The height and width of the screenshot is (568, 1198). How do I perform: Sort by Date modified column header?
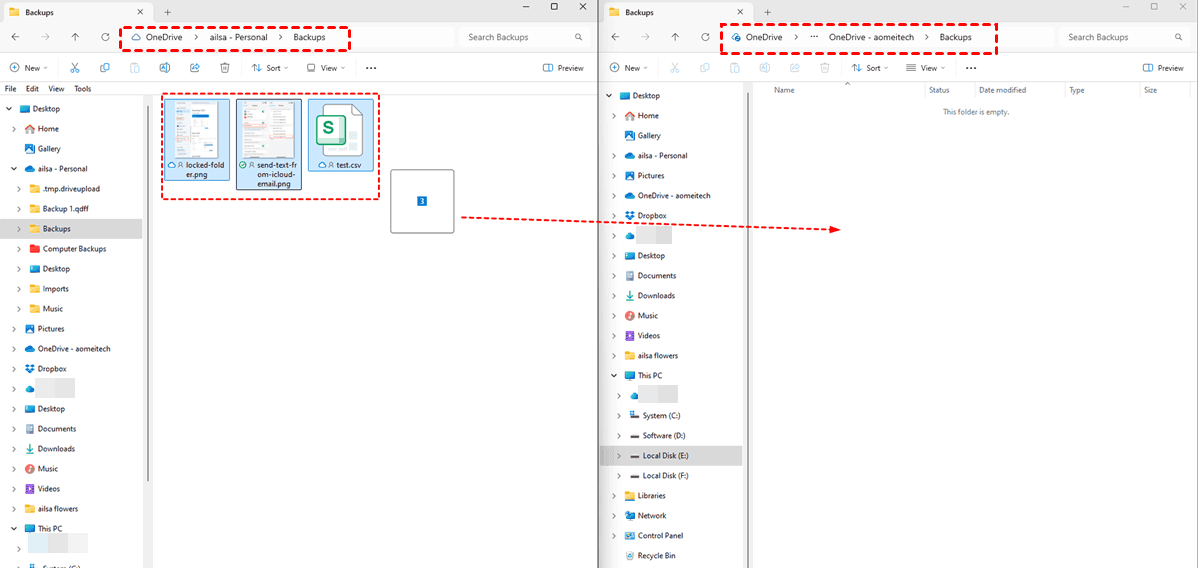coord(1002,90)
